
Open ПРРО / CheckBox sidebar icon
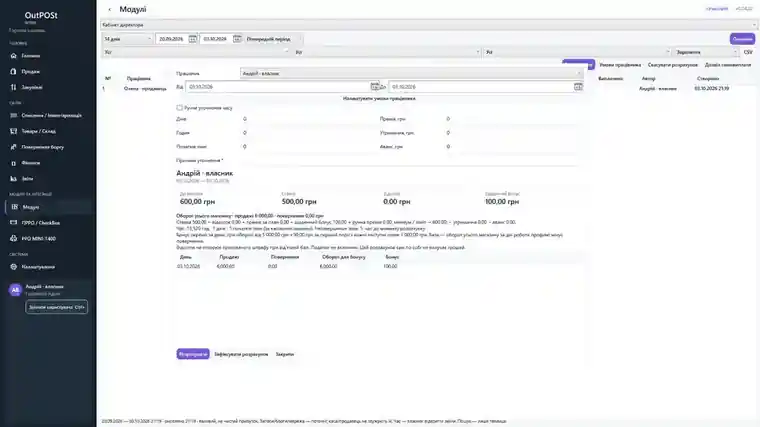pyautogui.click(x=14, y=222)
